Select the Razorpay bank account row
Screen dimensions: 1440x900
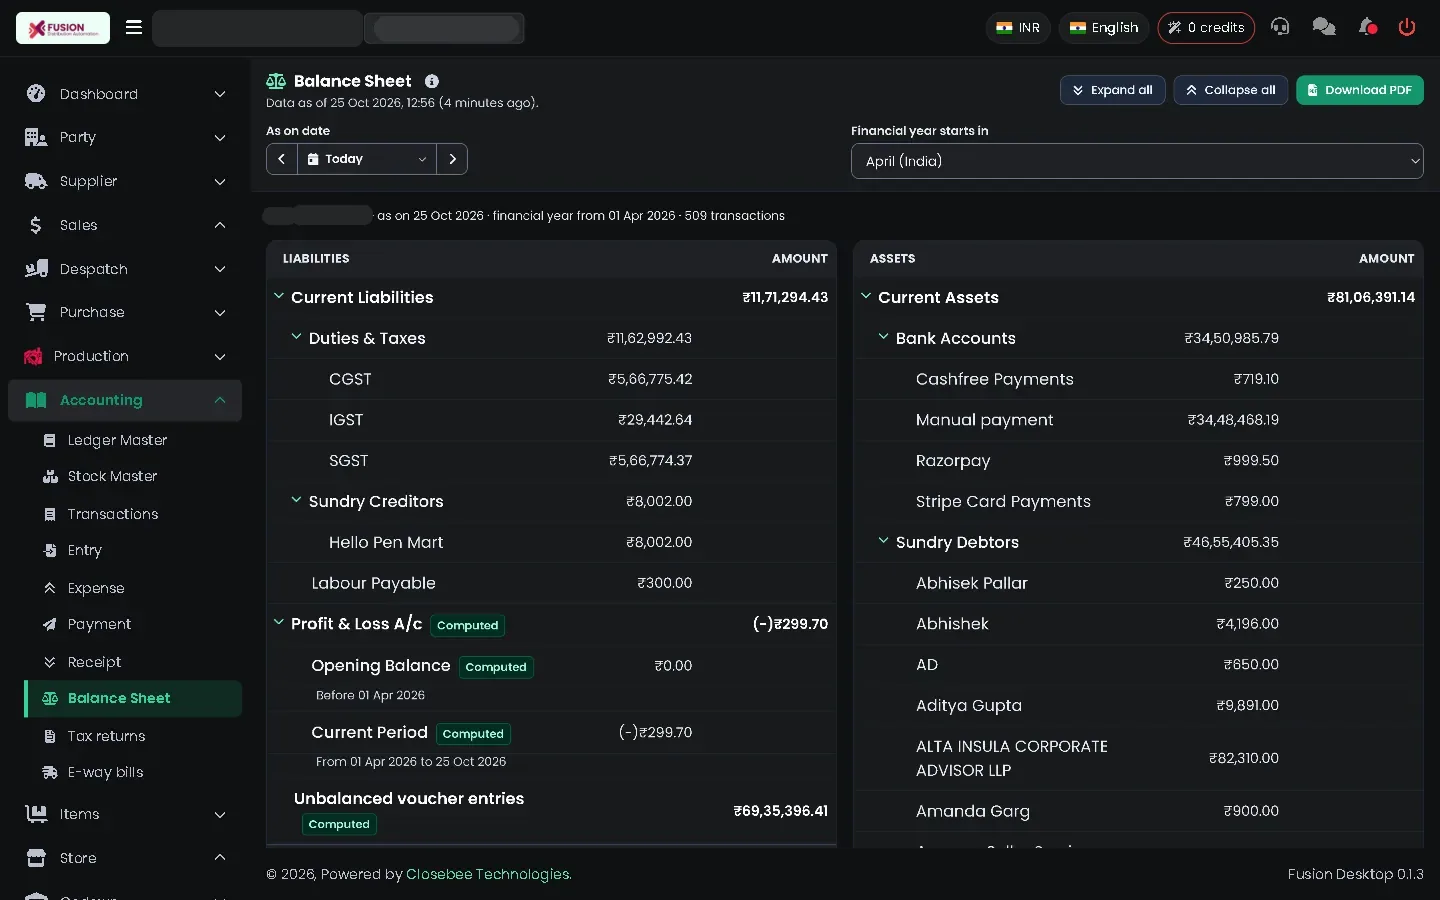tap(1138, 461)
